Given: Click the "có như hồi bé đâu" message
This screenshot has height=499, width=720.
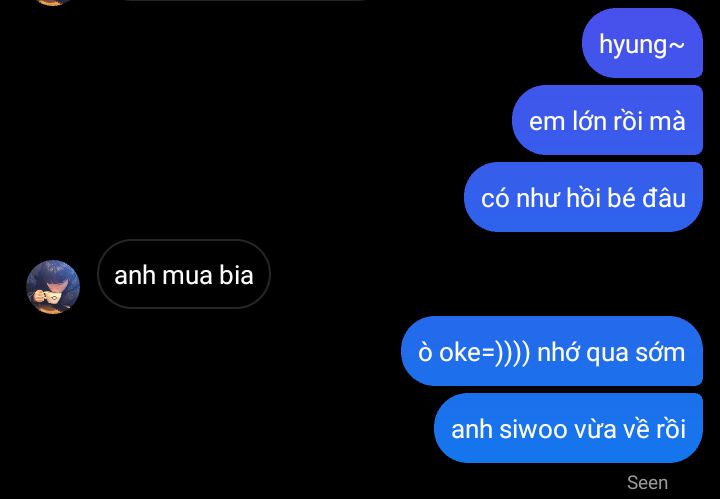Looking at the screenshot, I should coord(583,197).
